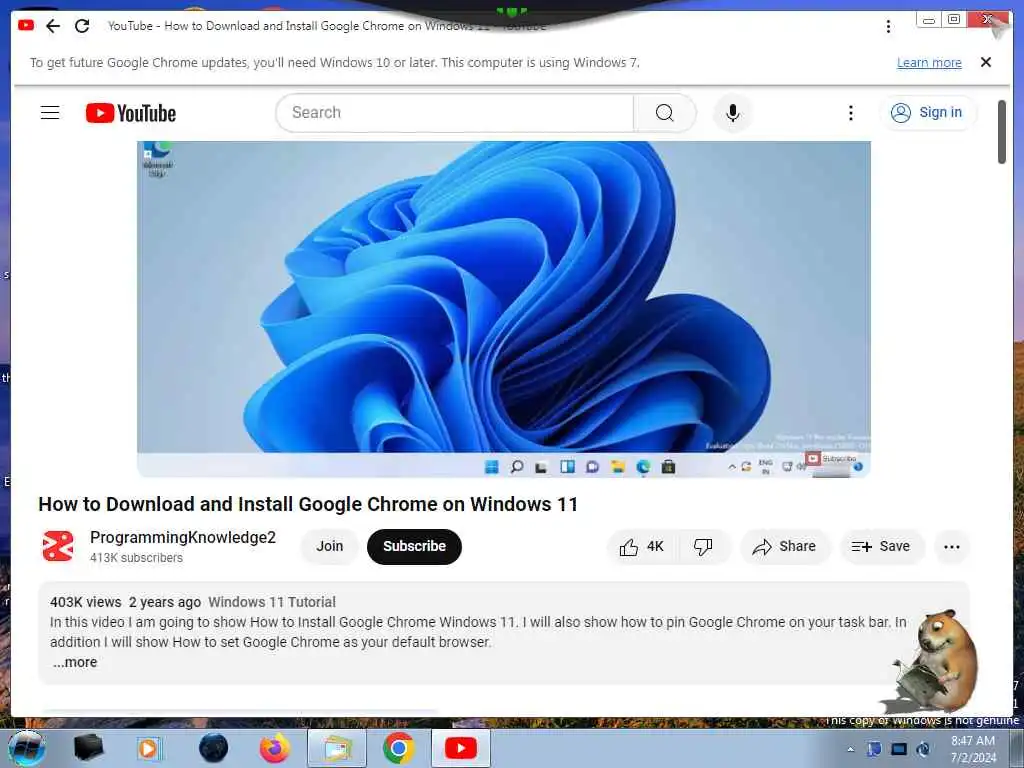The height and width of the screenshot is (768, 1024).
Task: Share the video
Action: 784,547
